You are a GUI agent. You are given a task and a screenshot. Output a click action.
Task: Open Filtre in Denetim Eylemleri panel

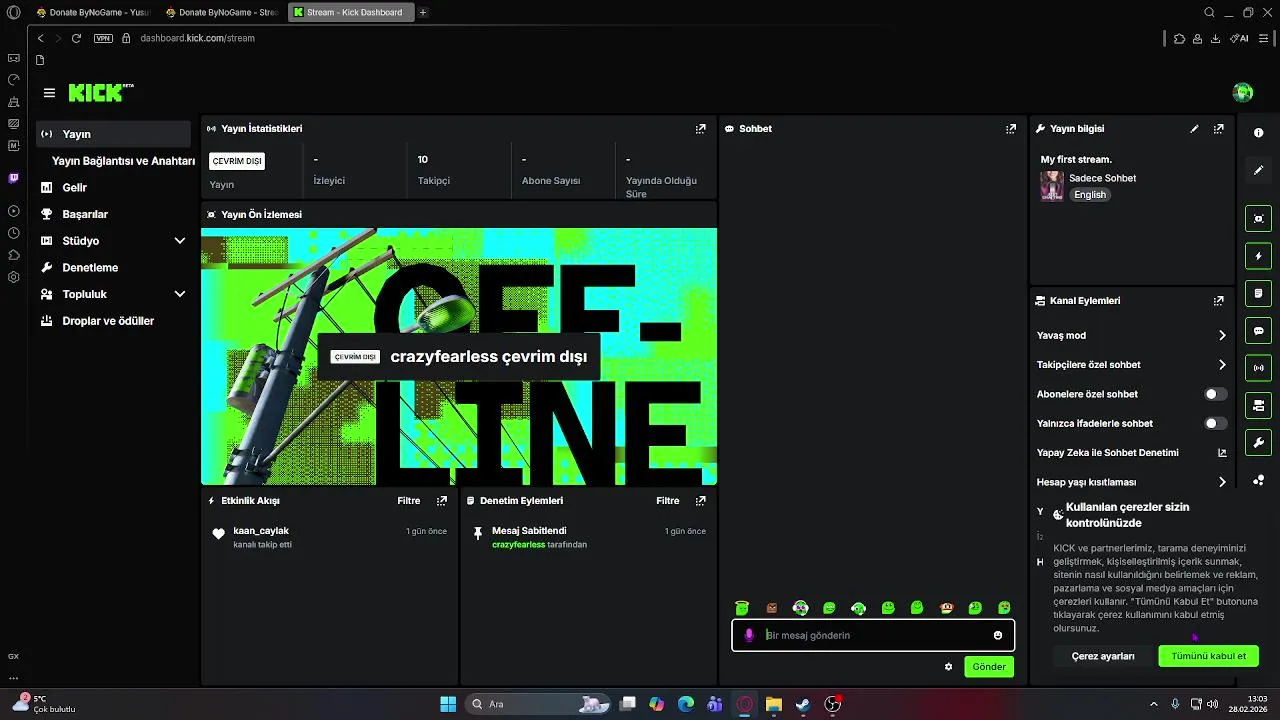click(667, 501)
